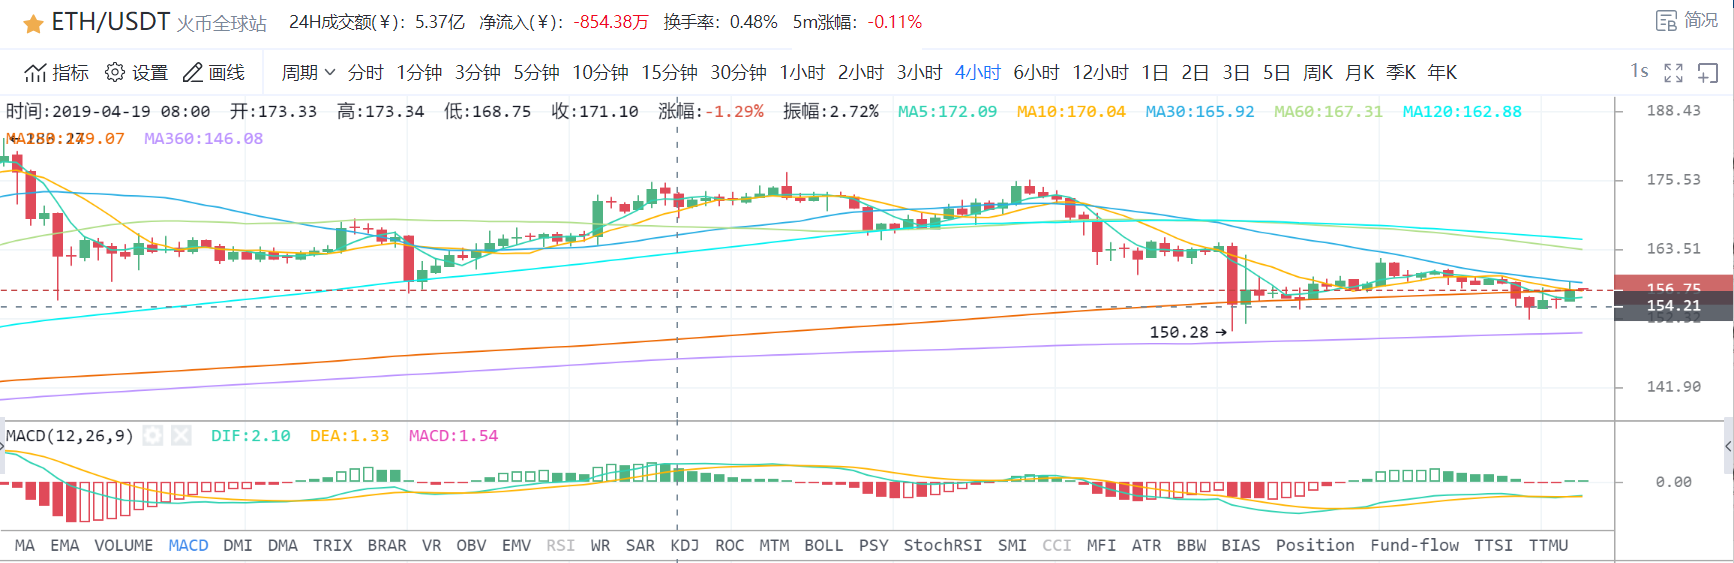Enable the SMI indicator
Image resolution: width=1734 pixels, height=563 pixels.
tap(1012, 545)
